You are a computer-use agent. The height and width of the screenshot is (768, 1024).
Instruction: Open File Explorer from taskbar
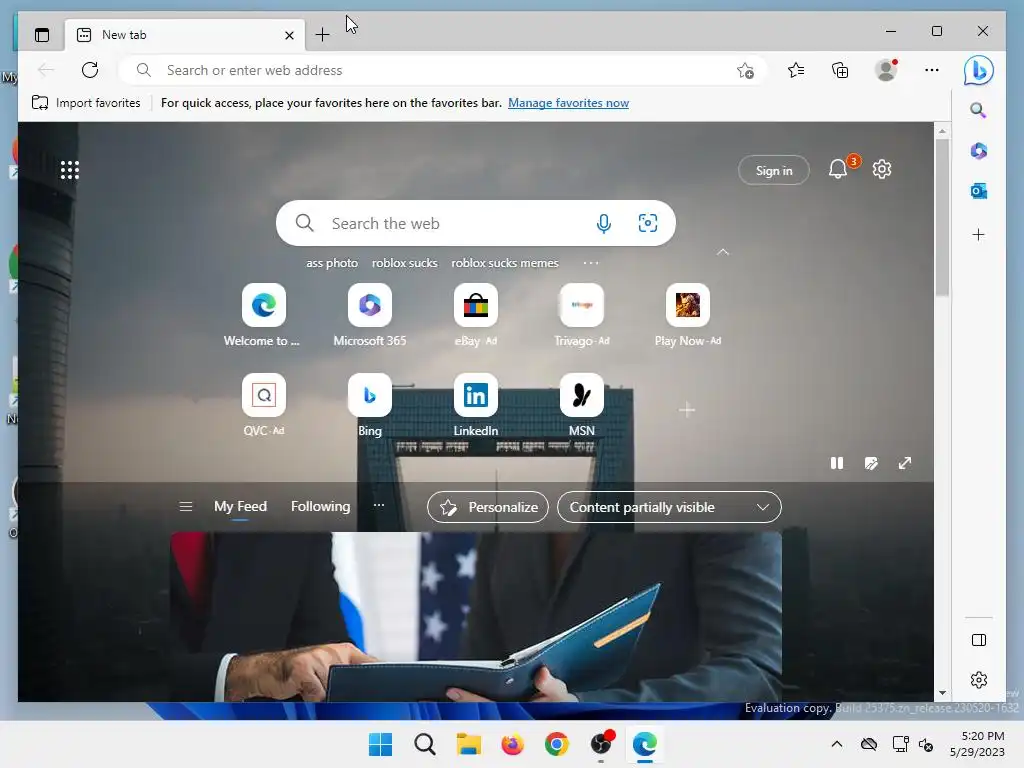tap(468, 744)
